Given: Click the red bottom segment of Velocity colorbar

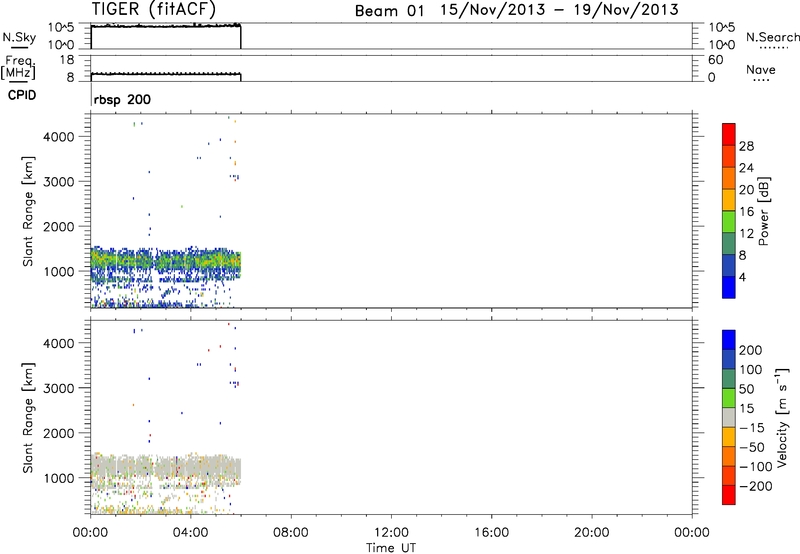Looking at the screenshot, I should coord(729,495).
